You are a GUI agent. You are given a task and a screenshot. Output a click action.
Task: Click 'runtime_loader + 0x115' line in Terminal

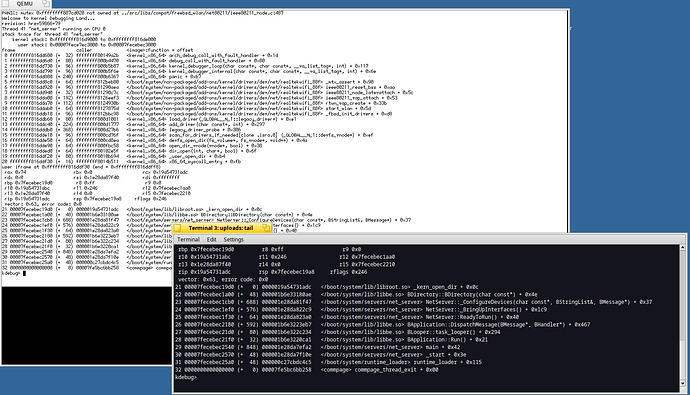point(328,362)
